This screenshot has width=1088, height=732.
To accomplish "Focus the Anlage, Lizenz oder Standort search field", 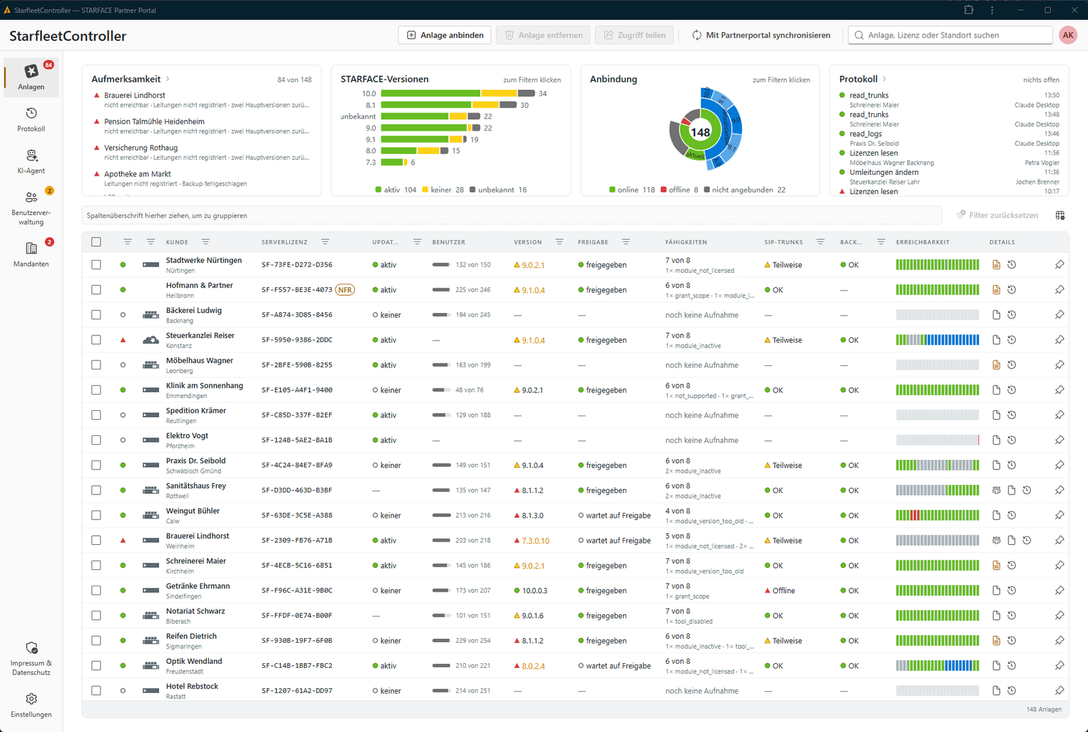I will click(951, 35).
